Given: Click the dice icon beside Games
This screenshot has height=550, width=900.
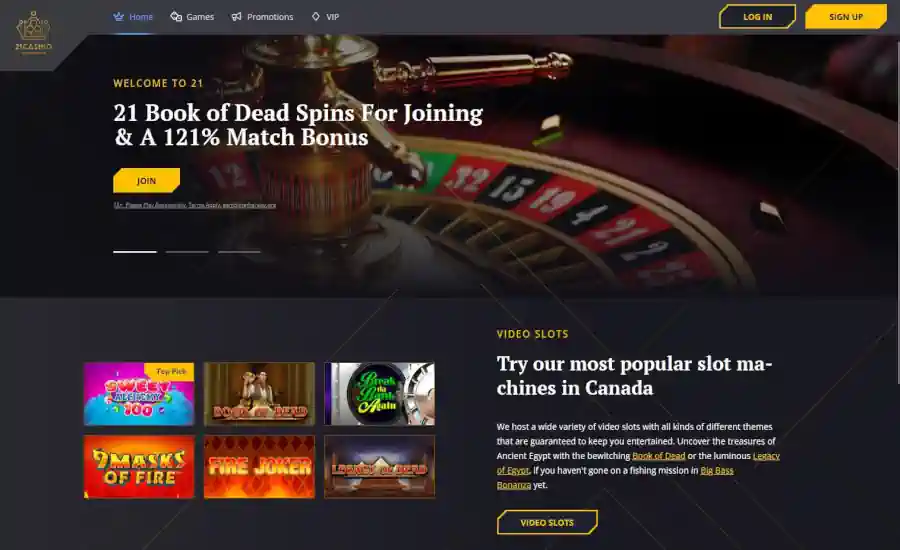Looking at the screenshot, I should 176,17.
